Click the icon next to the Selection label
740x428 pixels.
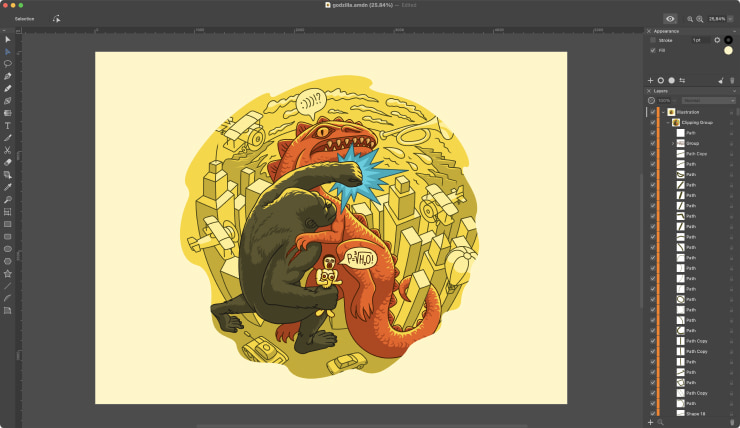point(56,19)
